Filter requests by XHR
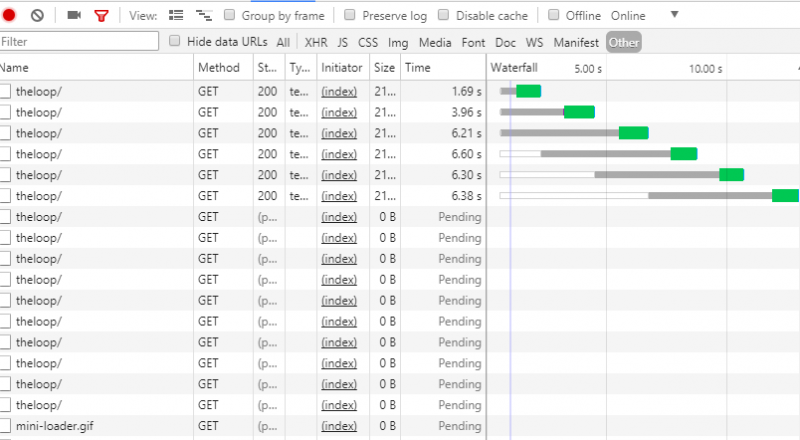 pos(316,42)
